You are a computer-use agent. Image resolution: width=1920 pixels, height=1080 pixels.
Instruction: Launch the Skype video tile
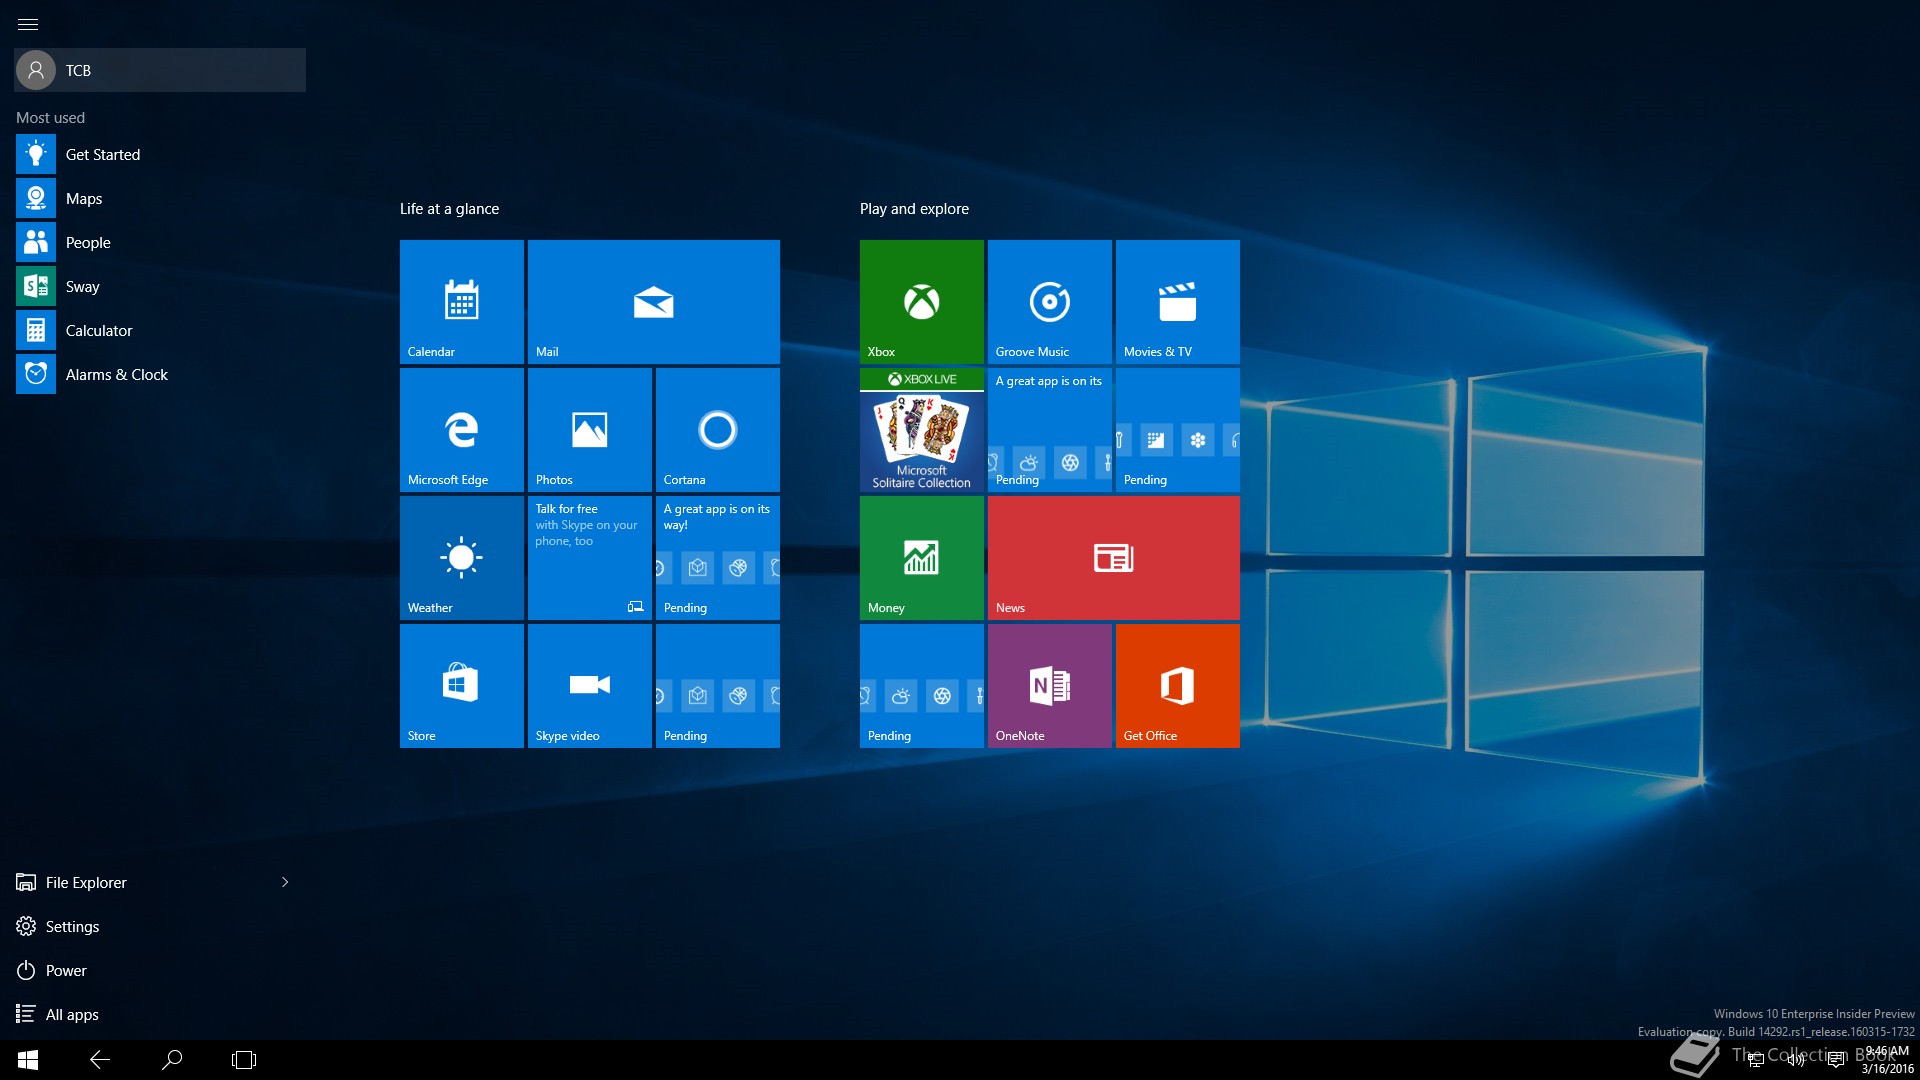tap(590, 686)
